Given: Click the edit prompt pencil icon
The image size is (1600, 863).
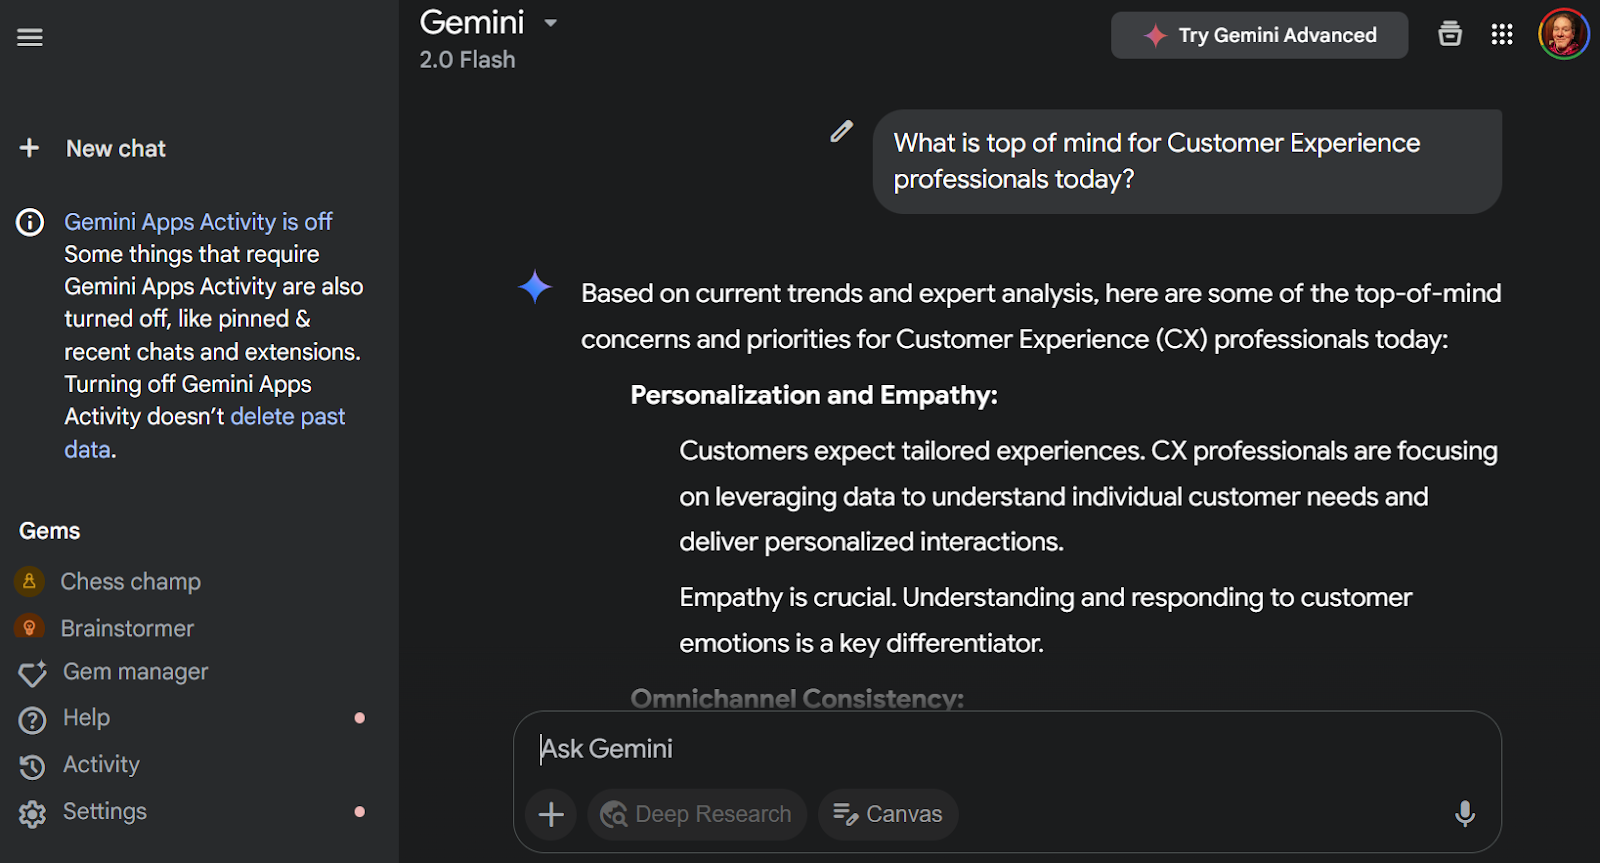Looking at the screenshot, I should pos(842,131).
